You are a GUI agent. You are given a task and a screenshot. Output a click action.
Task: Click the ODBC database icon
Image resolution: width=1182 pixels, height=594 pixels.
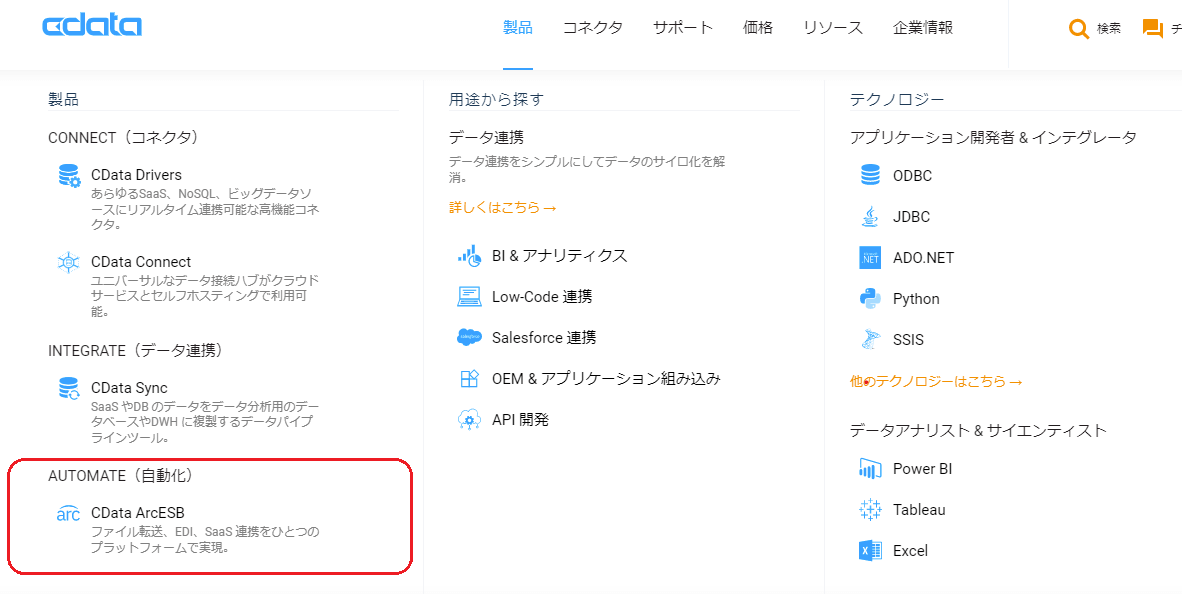[870, 176]
